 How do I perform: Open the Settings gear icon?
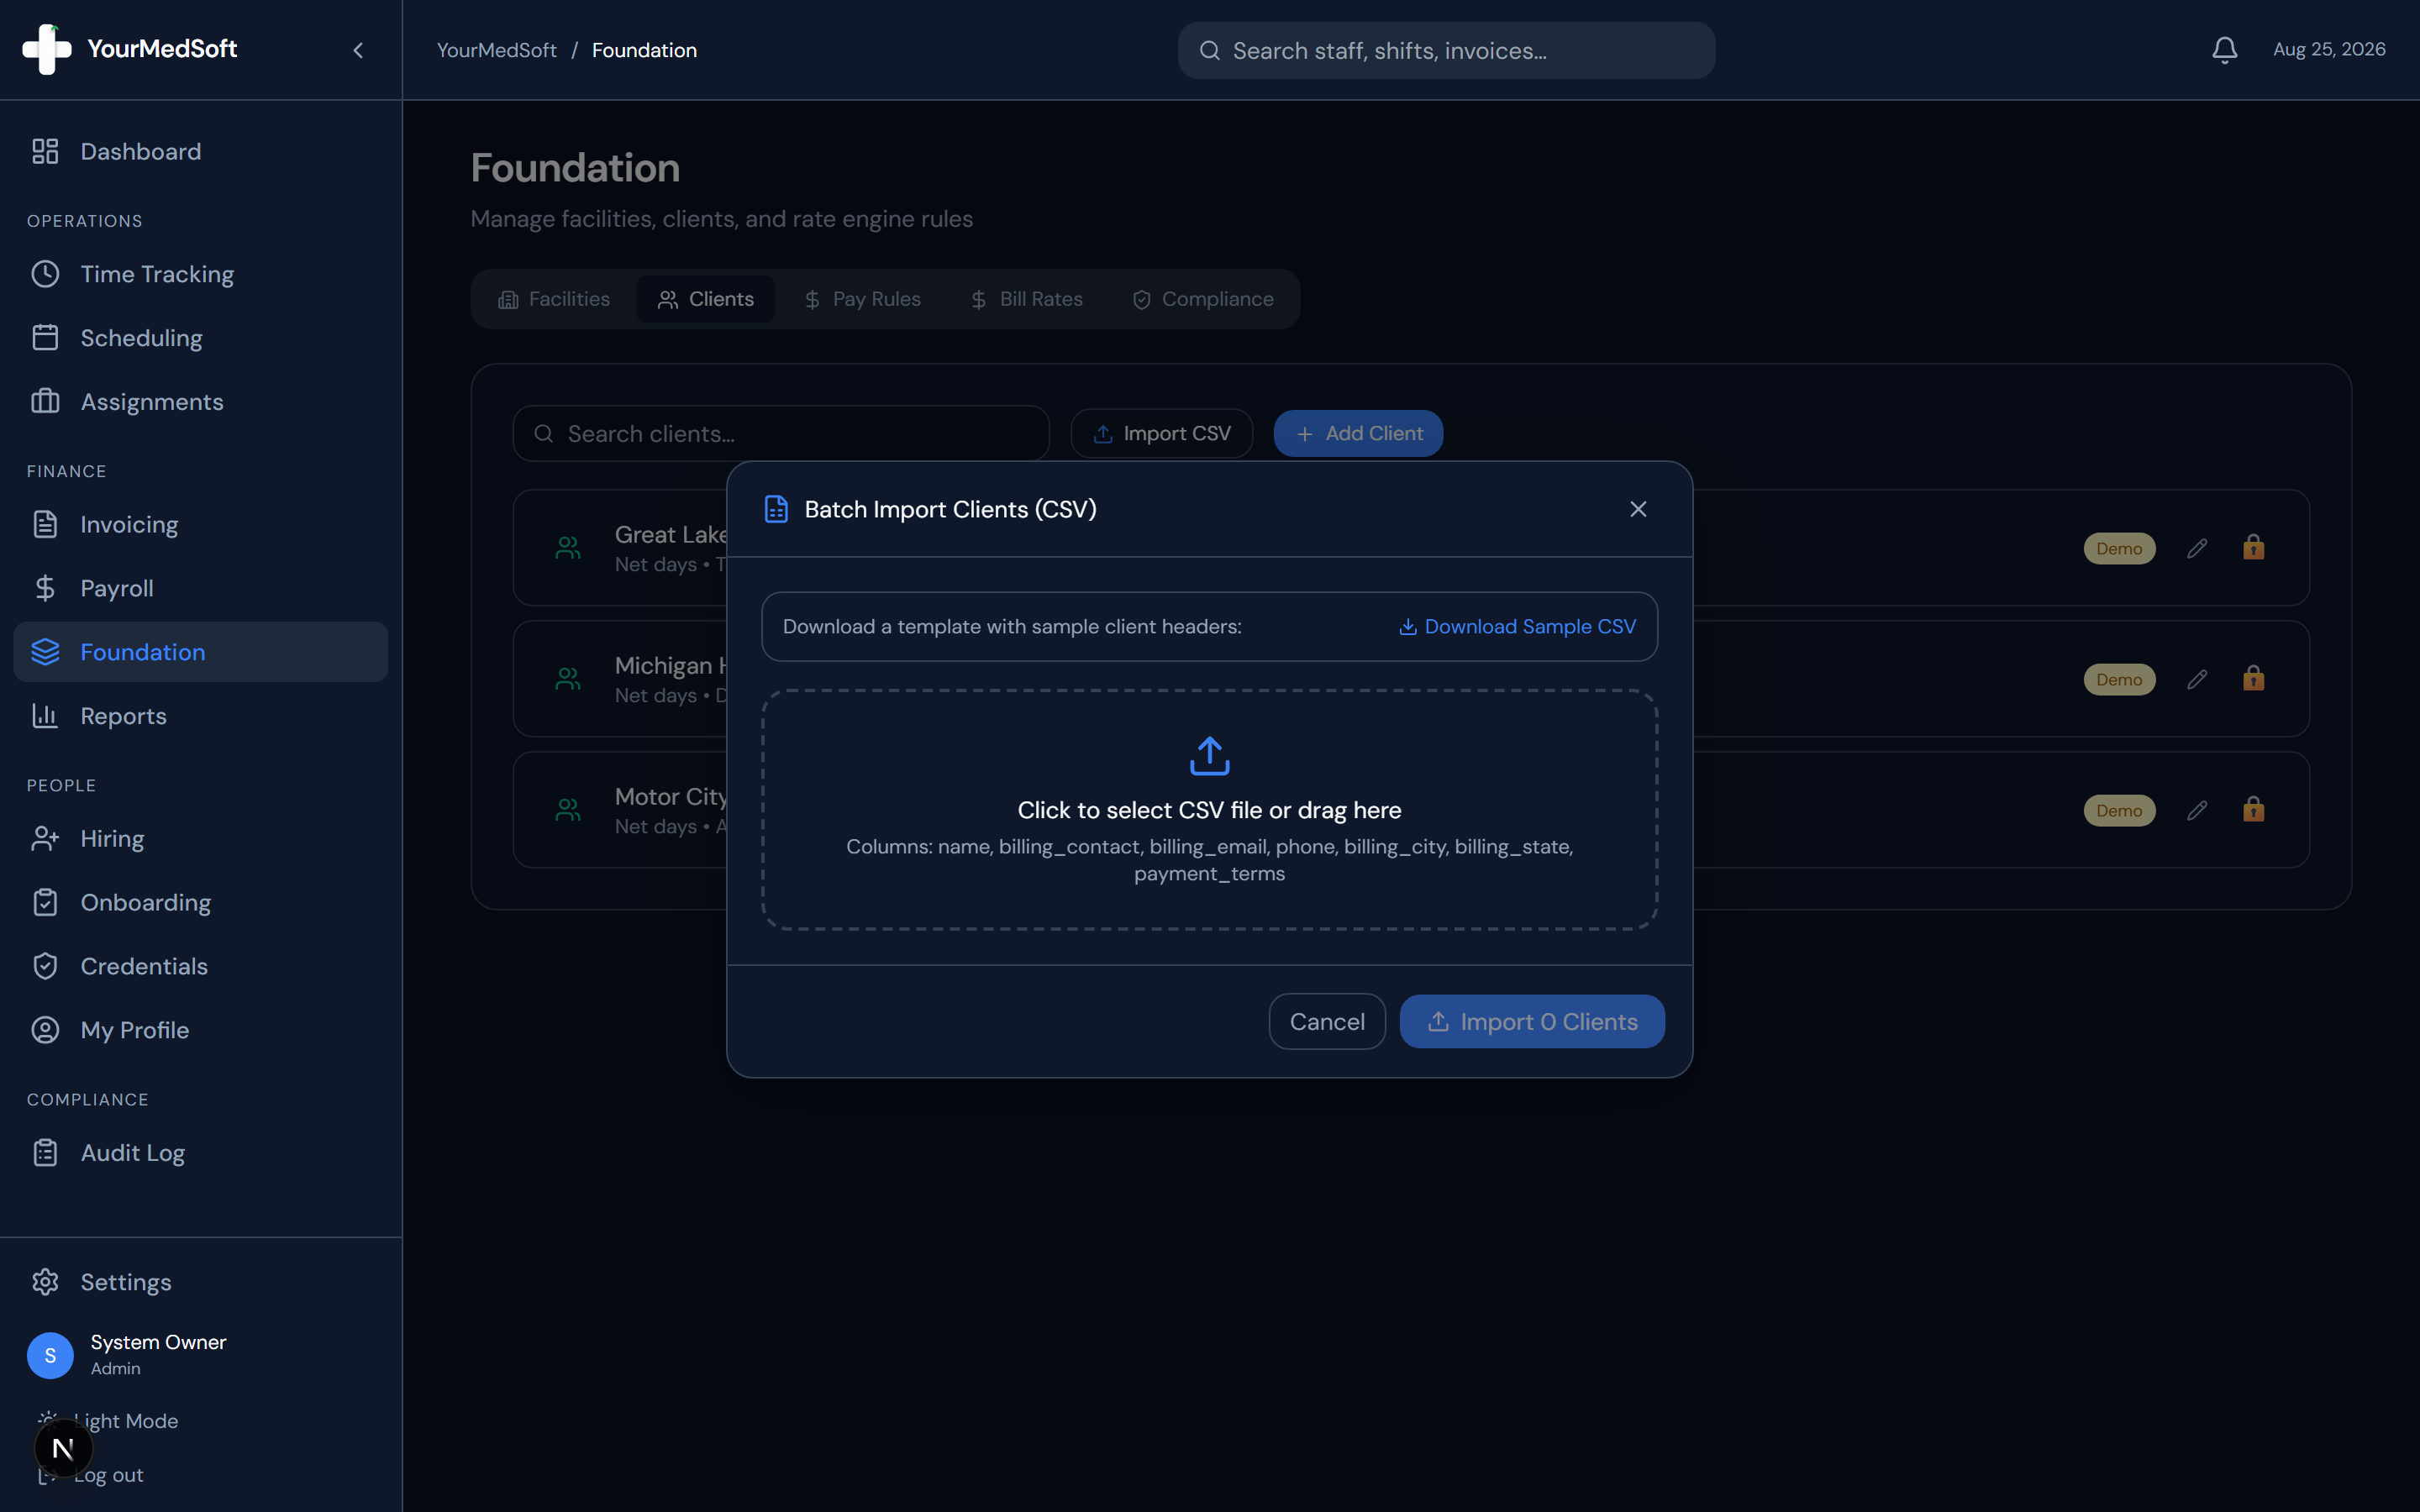tap(45, 1282)
